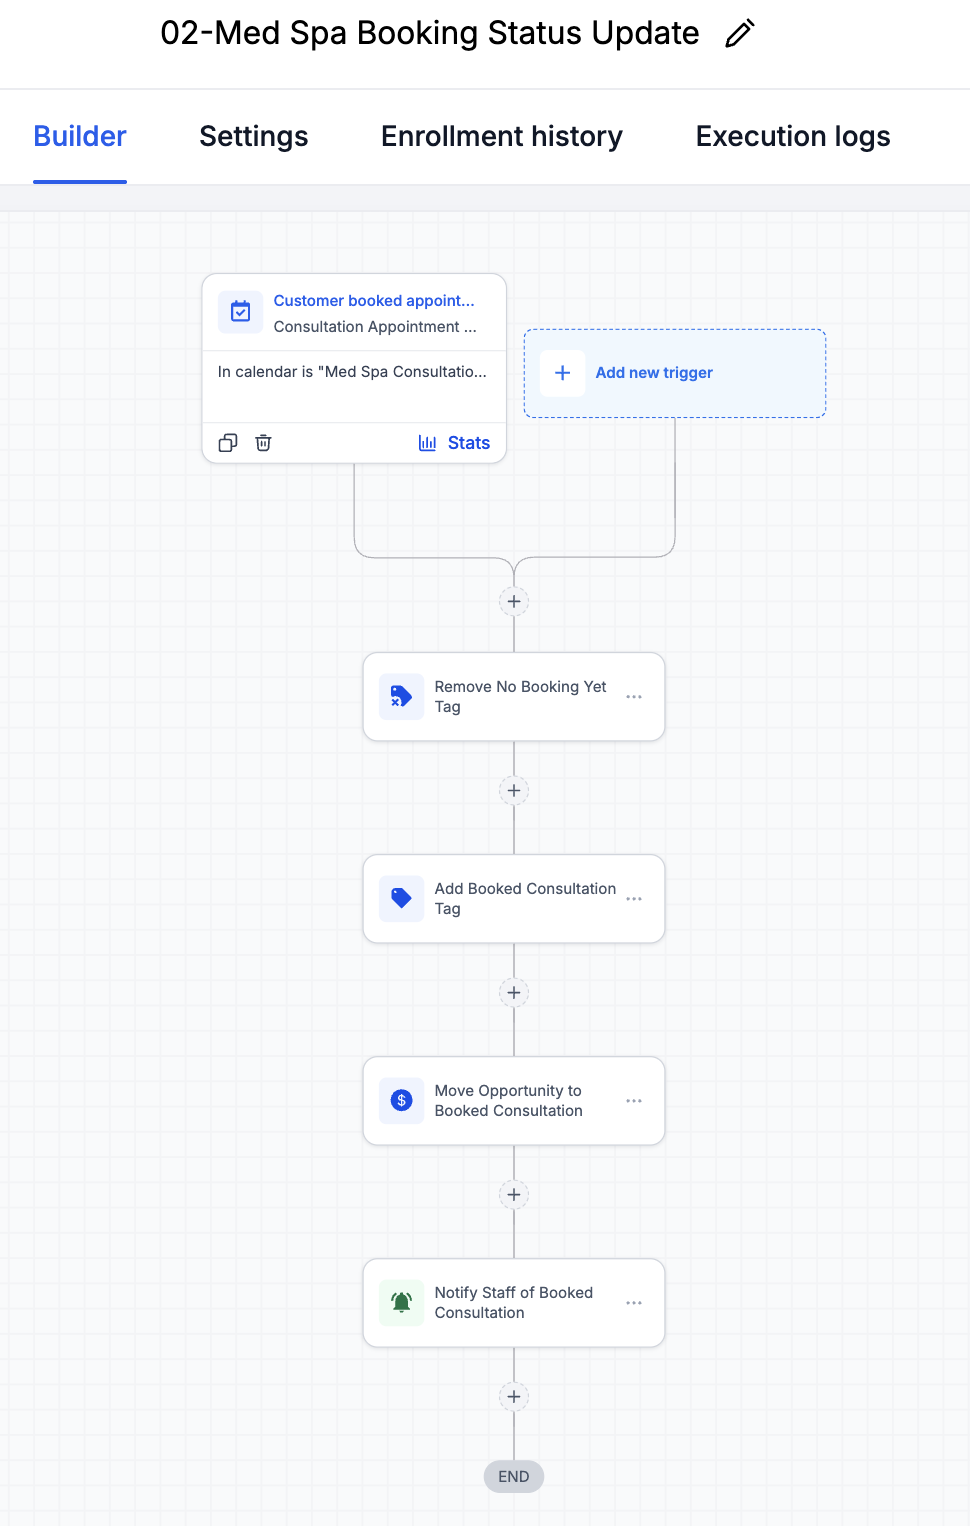Add step before END node

coord(514,1396)
